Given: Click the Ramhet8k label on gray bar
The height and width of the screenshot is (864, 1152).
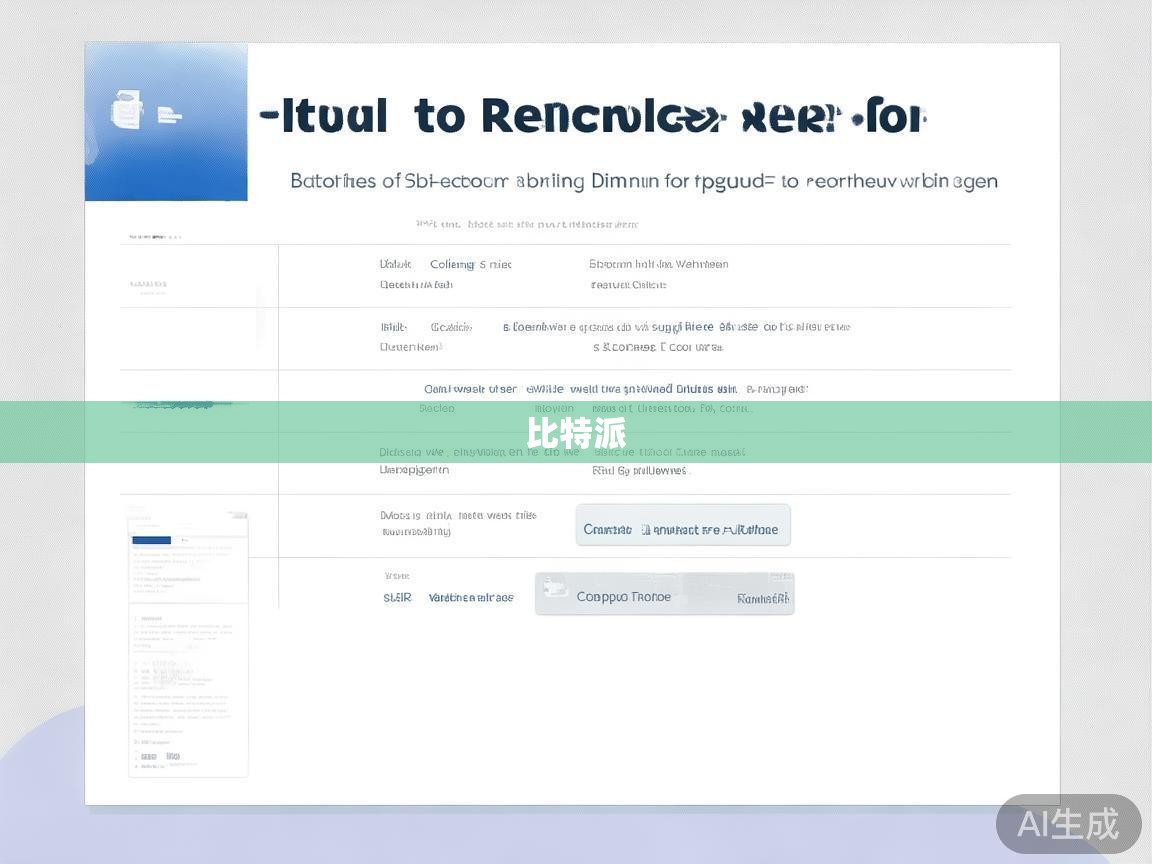Looking at the screenshot, I should [764, 599].
